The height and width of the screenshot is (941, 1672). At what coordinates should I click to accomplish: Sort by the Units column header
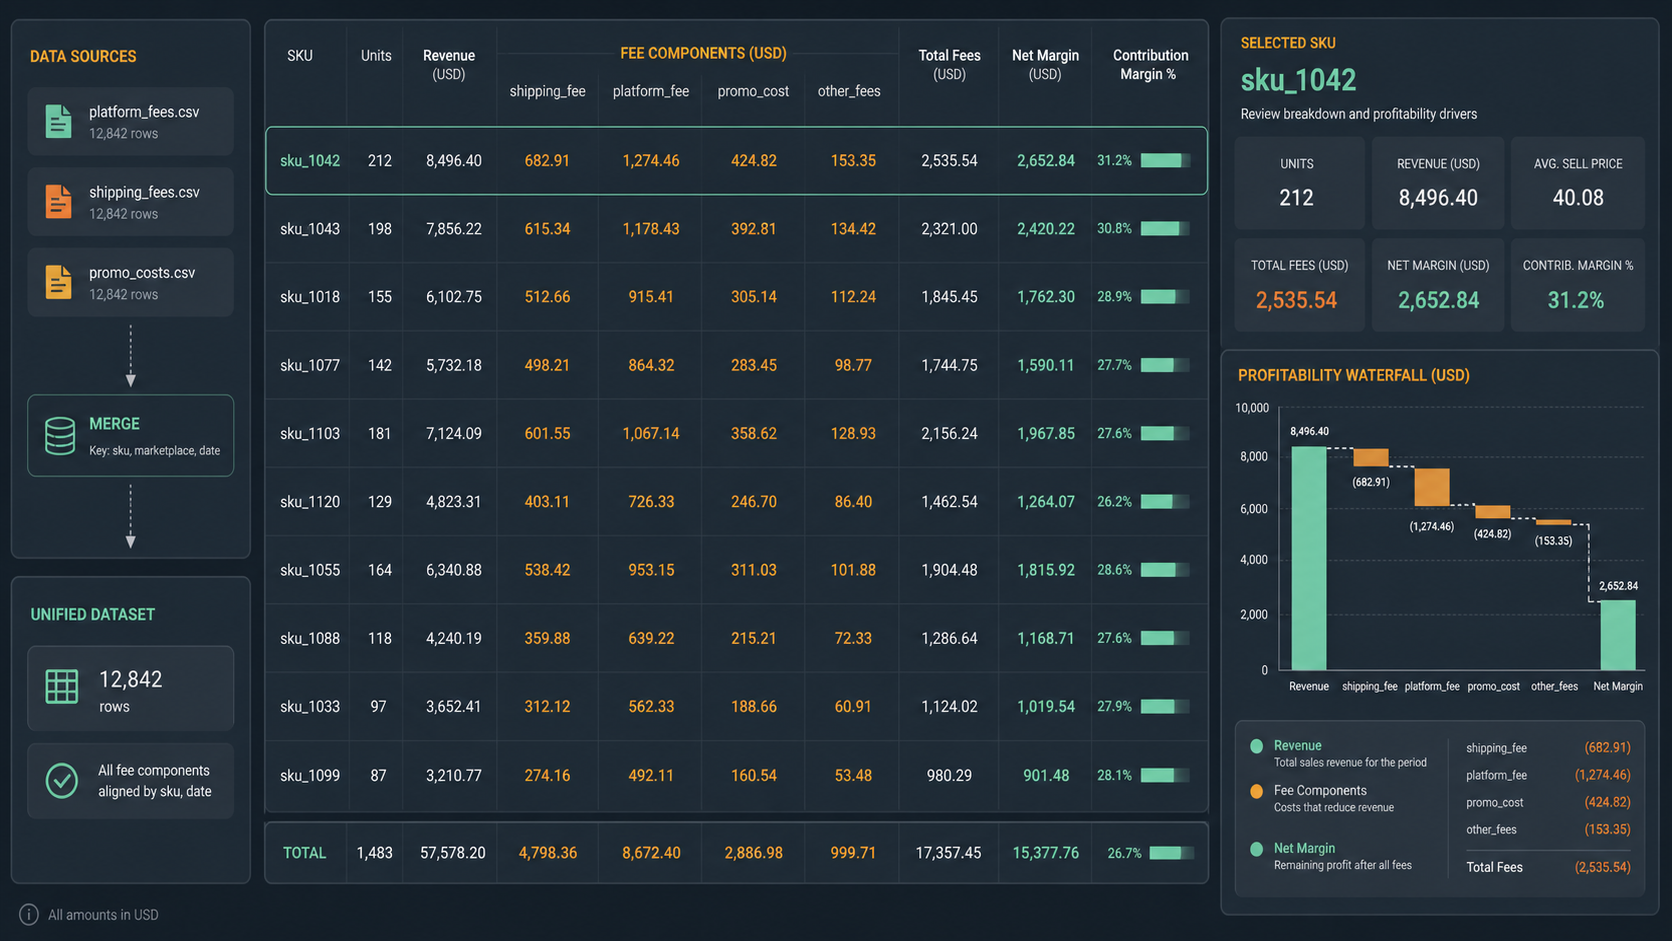click(x=376, y=56)
